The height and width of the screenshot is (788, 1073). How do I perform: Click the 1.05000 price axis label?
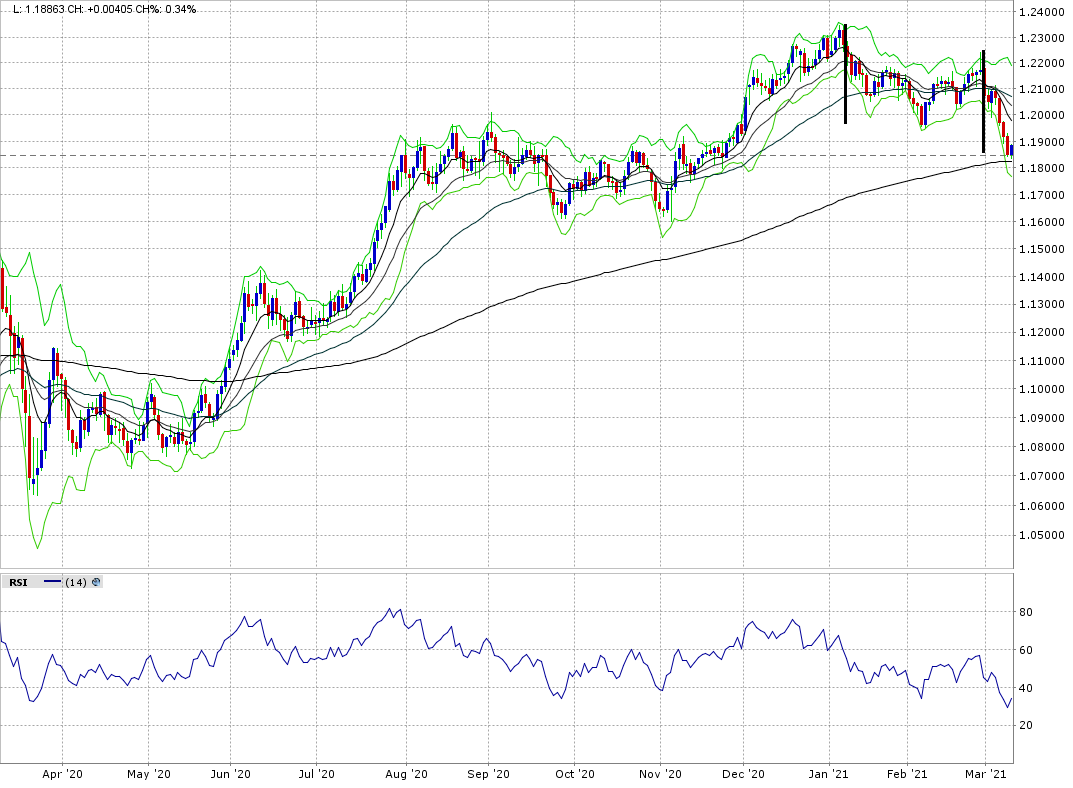coord(1042,535)
